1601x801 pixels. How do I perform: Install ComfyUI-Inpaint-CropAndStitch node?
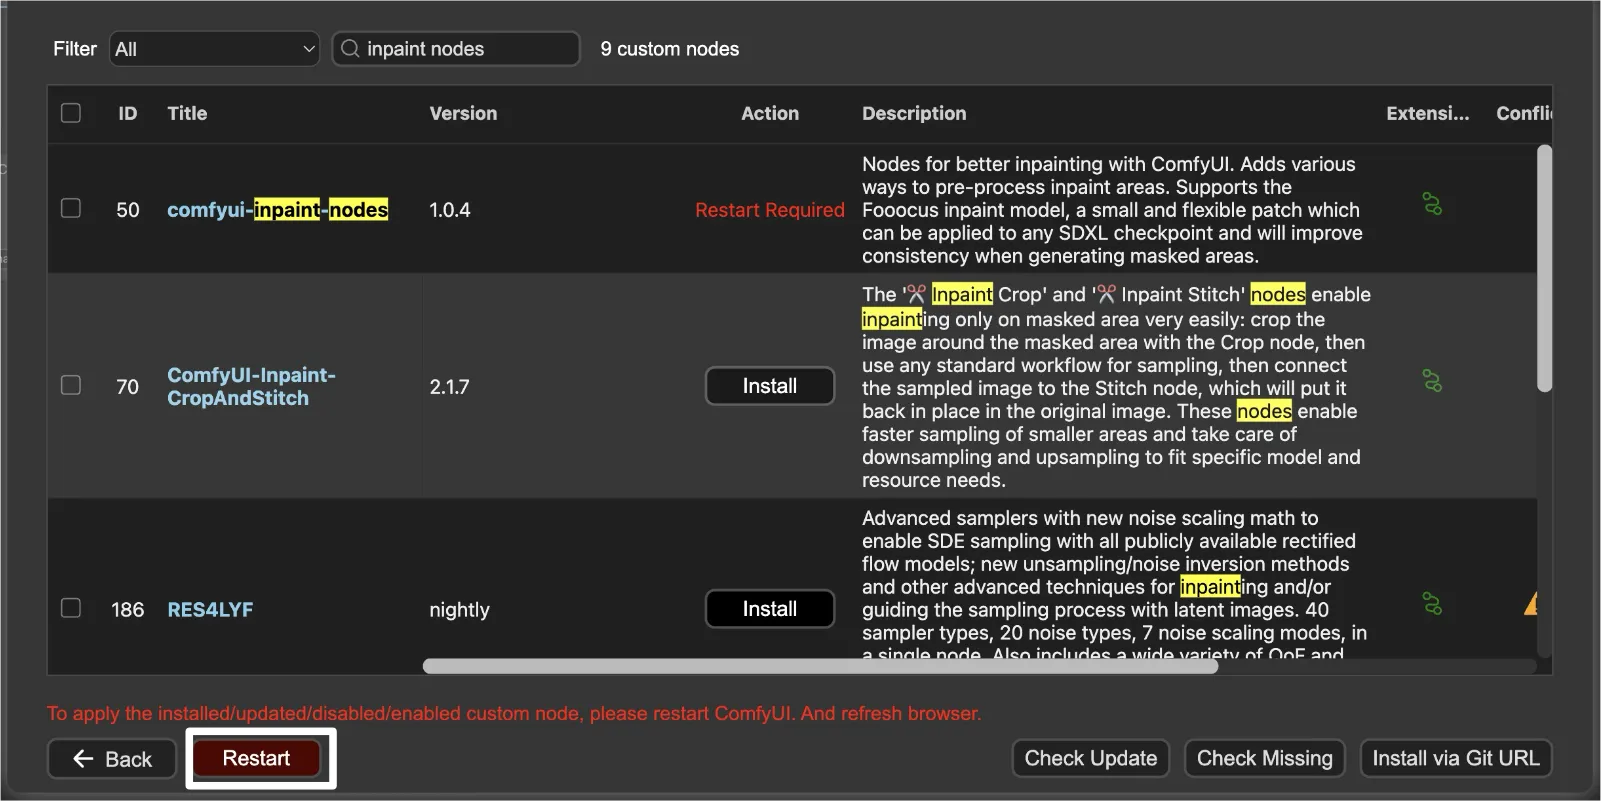[x=769, y=386]
